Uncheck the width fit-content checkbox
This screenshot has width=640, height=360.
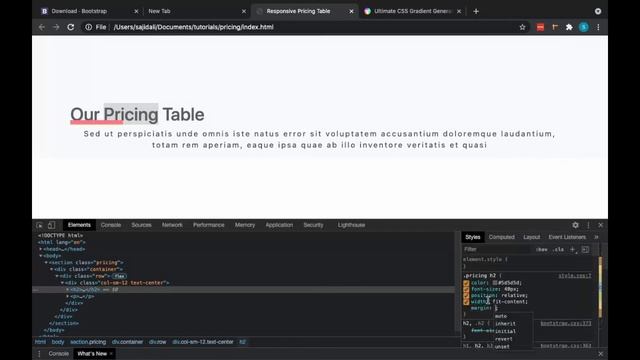[466, 302]
